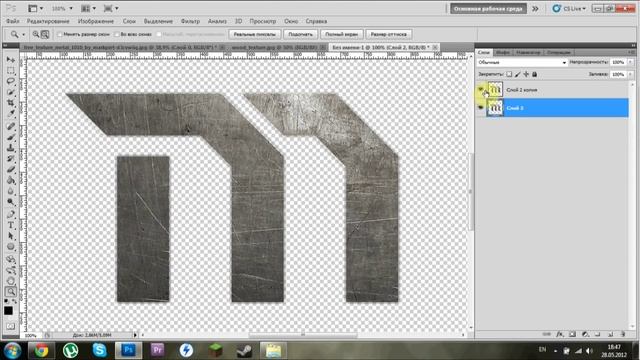Open the blend mode 'Обычные' dropdown
640x360 pixels.
[x=522, y=62]
